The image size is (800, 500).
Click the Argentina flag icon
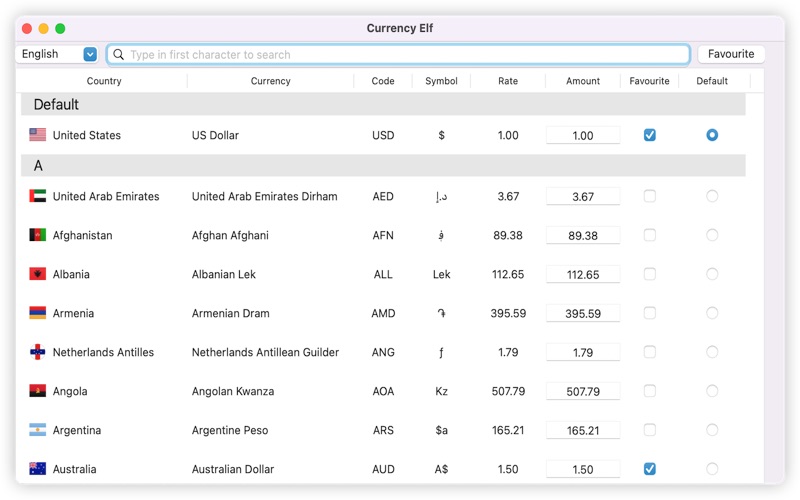38,430
